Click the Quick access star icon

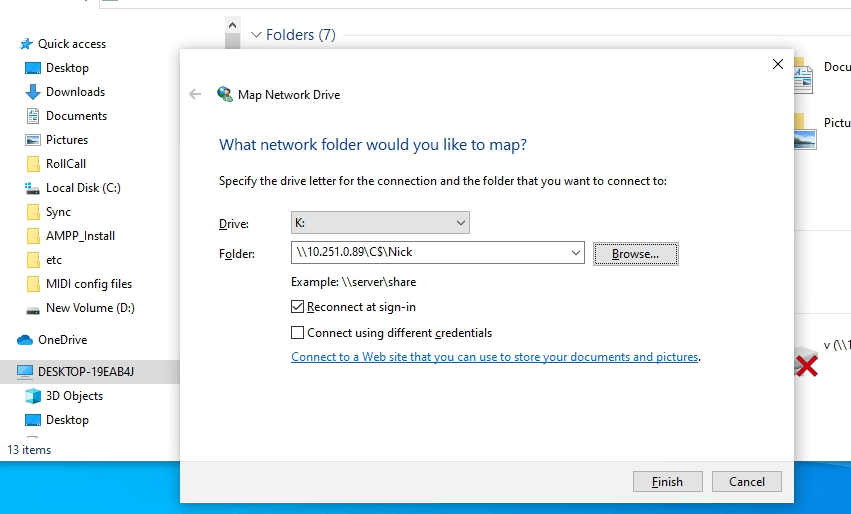point(26,44)
